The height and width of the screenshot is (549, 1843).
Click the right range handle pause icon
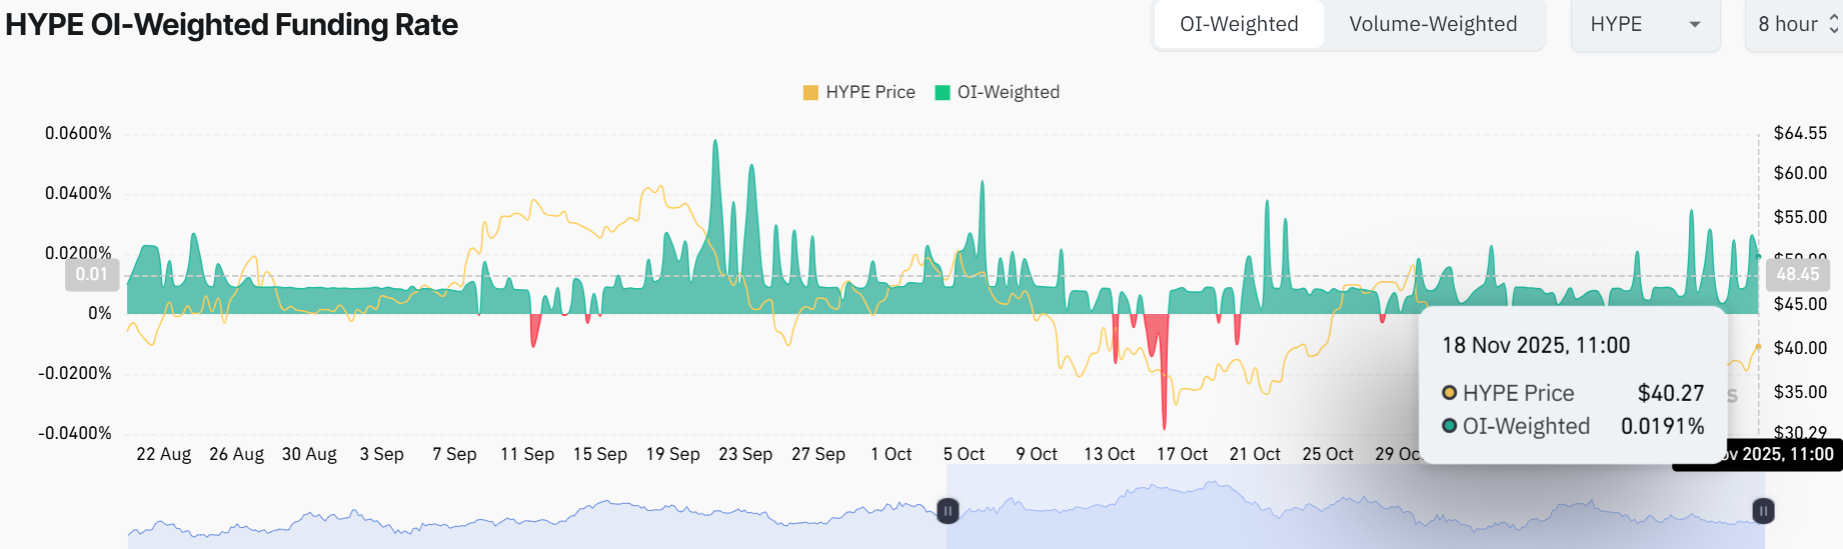1763,511
